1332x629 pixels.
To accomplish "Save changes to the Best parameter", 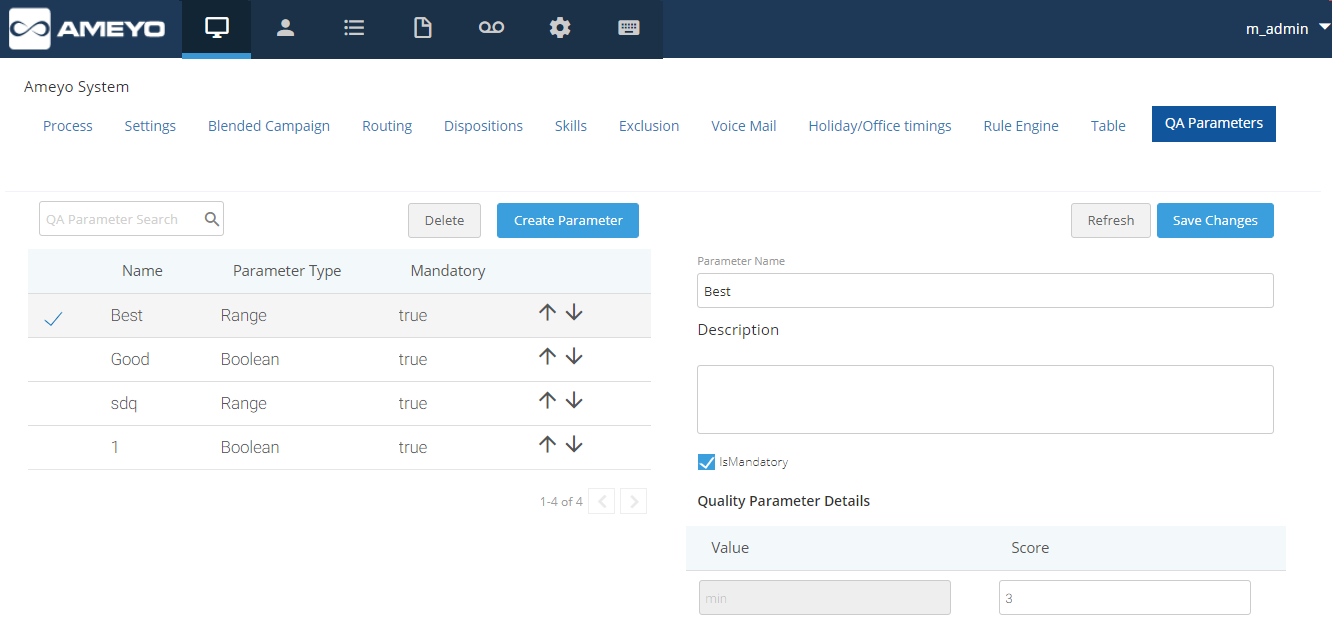I will (x=1215, y=220).
